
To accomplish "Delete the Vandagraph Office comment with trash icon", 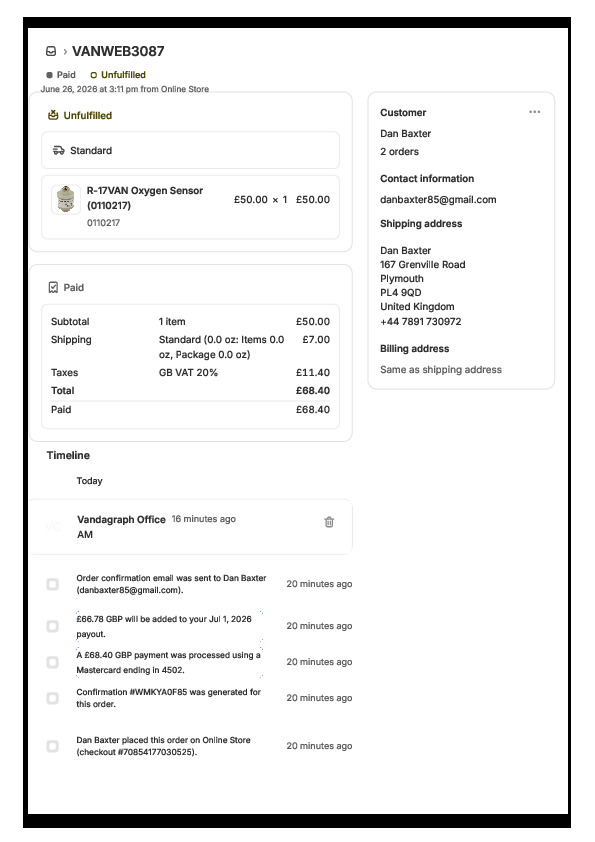I will [x=329, y=522].
